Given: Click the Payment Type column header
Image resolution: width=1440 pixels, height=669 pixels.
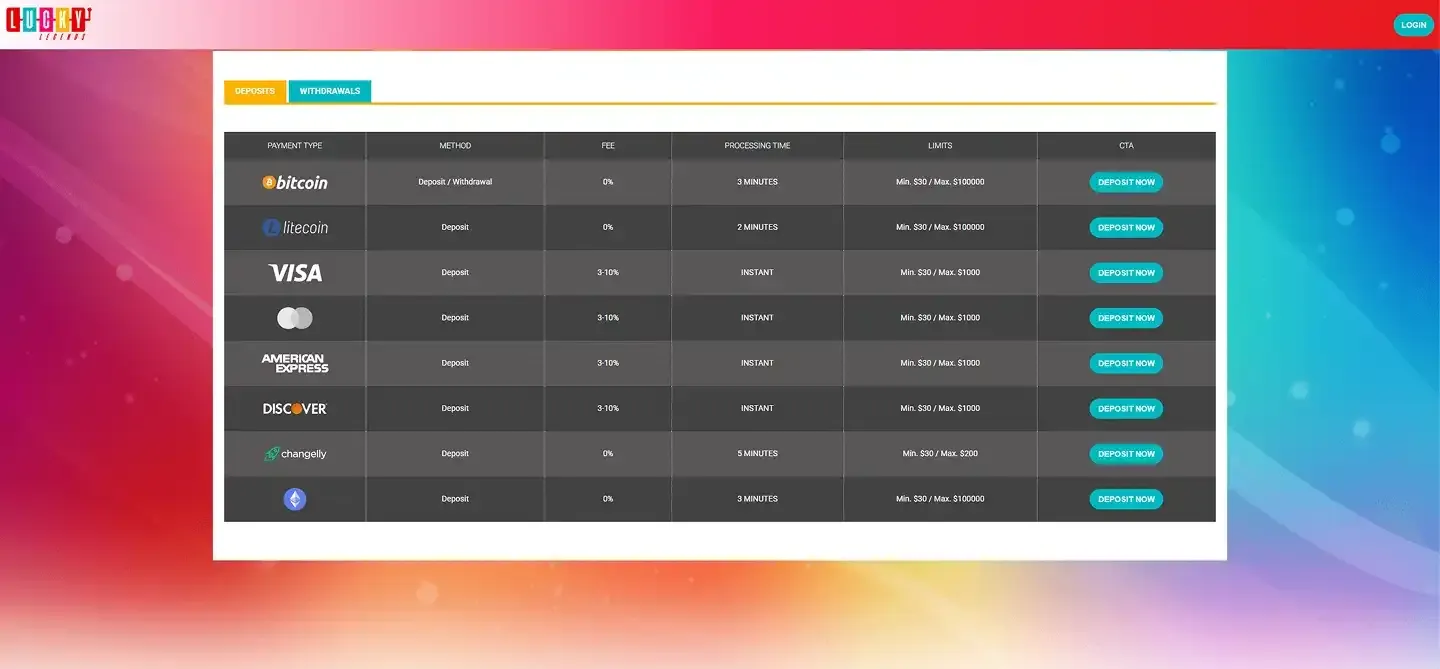Looking at the screenshot, I should (295, 146).
